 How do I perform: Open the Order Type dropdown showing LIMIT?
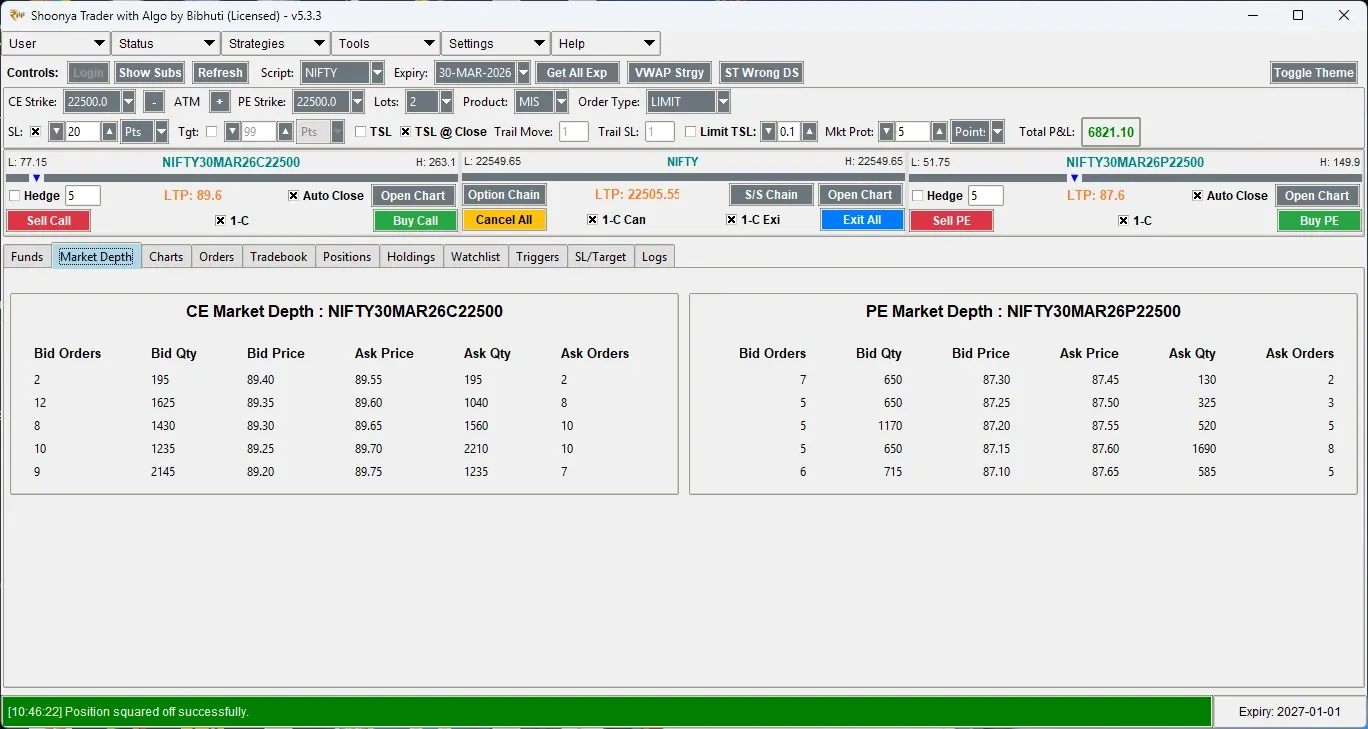[x=723, y=102]
